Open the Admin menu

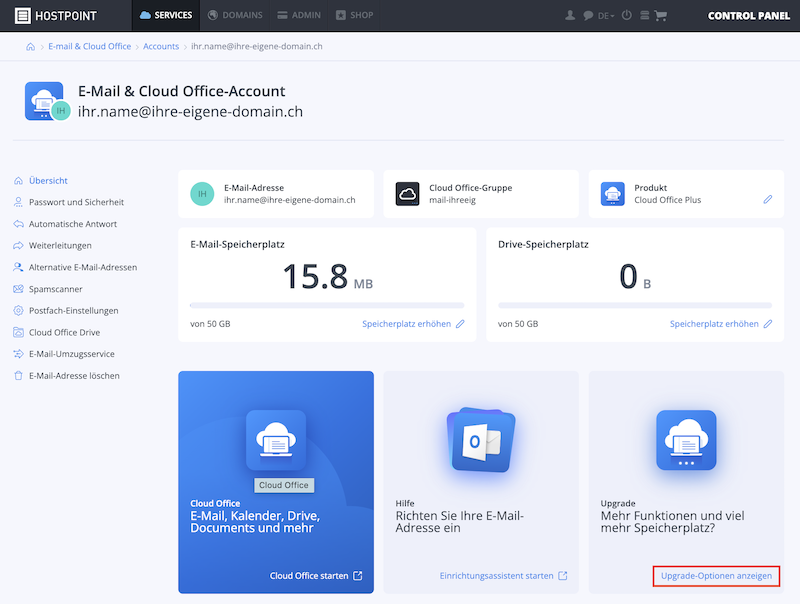pos(299,15)
